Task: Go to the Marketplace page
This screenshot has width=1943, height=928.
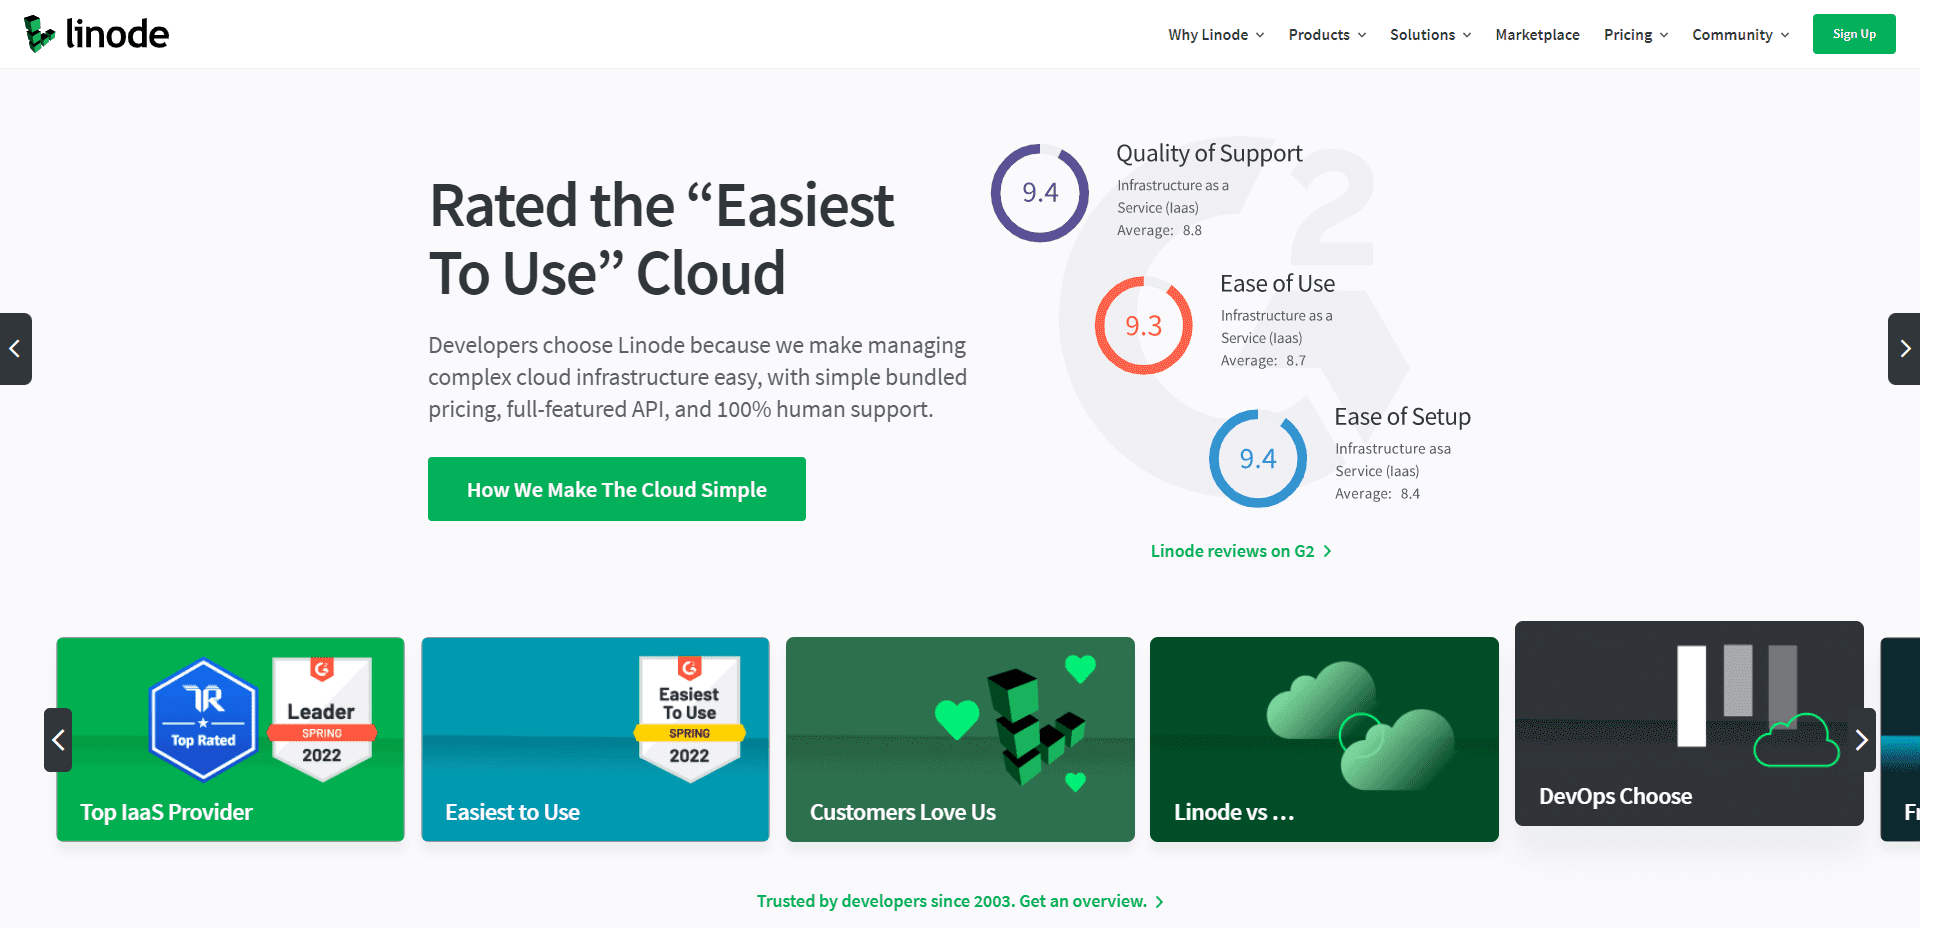Action: pyautogui.click(x=1537, y=34)
